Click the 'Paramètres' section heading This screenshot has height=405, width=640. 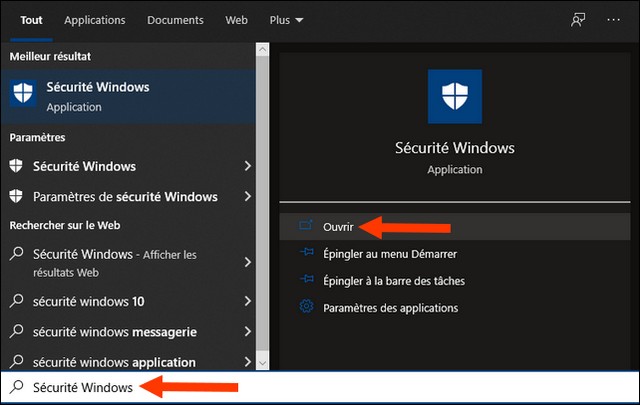(x=37, y=137)
